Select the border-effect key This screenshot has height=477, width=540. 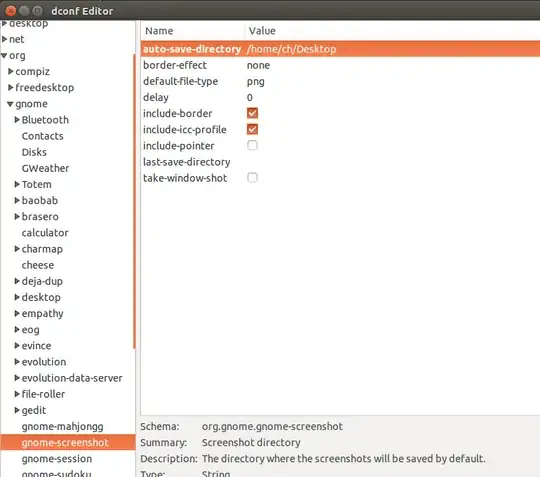[x=175, y=65]
